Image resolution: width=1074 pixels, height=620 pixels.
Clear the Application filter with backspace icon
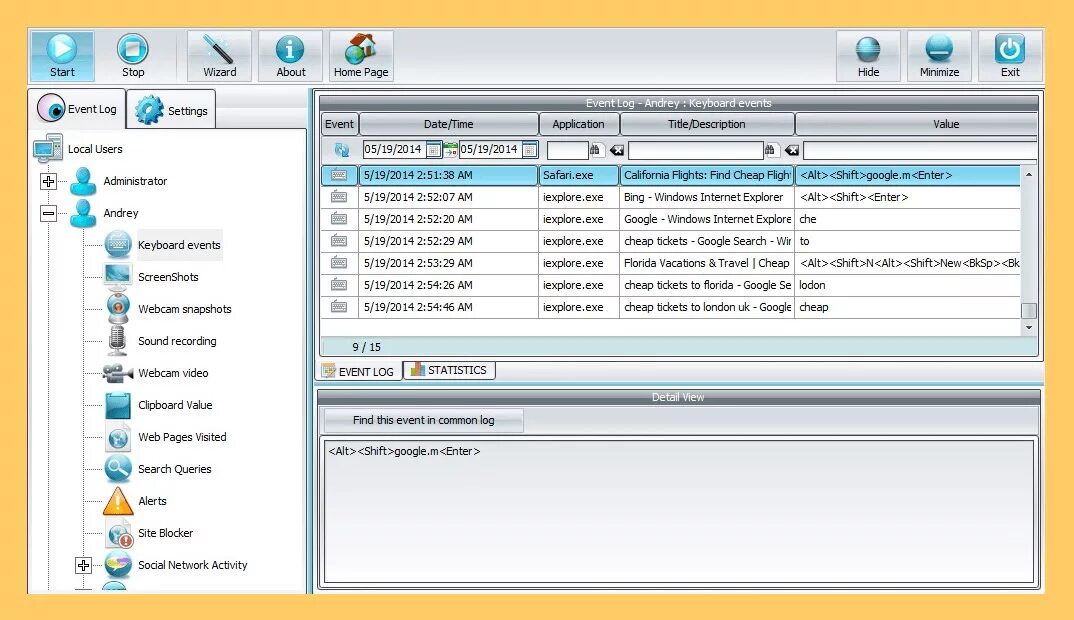[x=616, y=150]
